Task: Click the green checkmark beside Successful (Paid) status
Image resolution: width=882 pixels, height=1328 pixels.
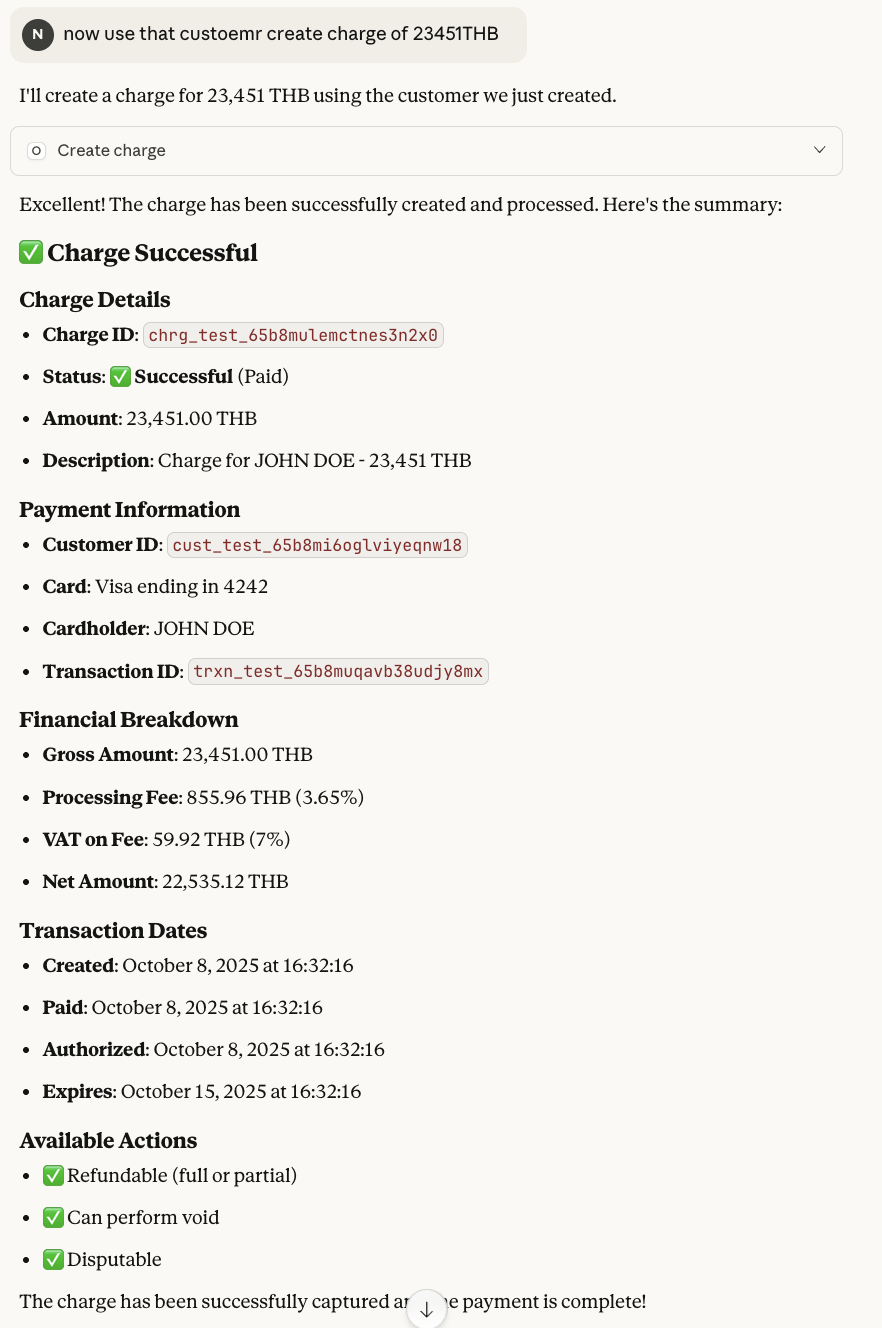Action: 120,377
